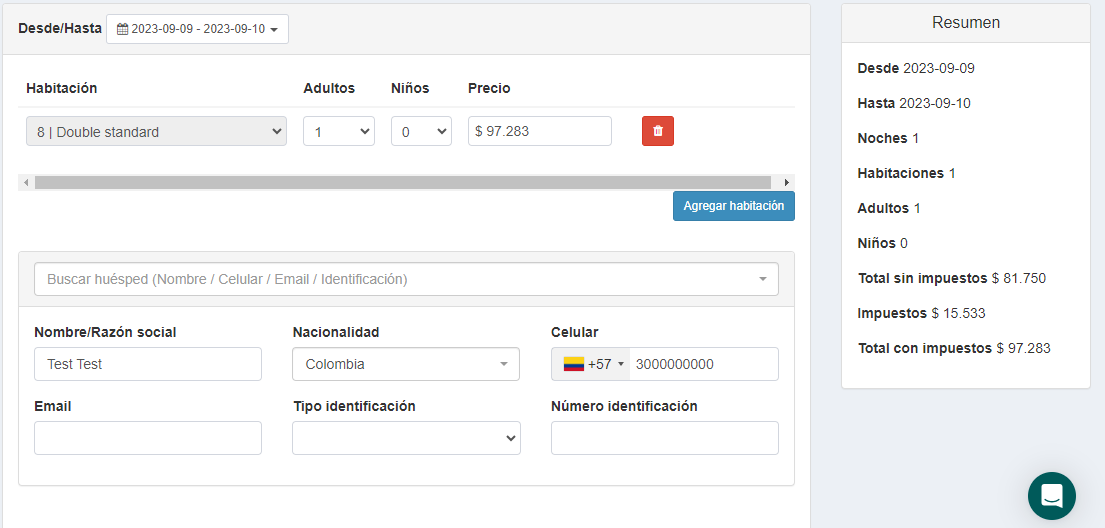Focus the Número identificación input field

pos(664,438)
